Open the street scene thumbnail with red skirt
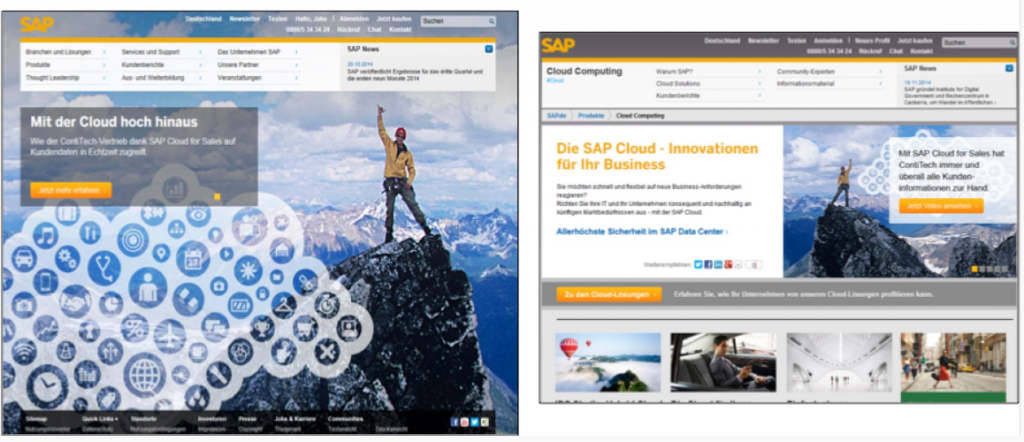This screenshot has height=442, width=1024. [x=953, y=362]
